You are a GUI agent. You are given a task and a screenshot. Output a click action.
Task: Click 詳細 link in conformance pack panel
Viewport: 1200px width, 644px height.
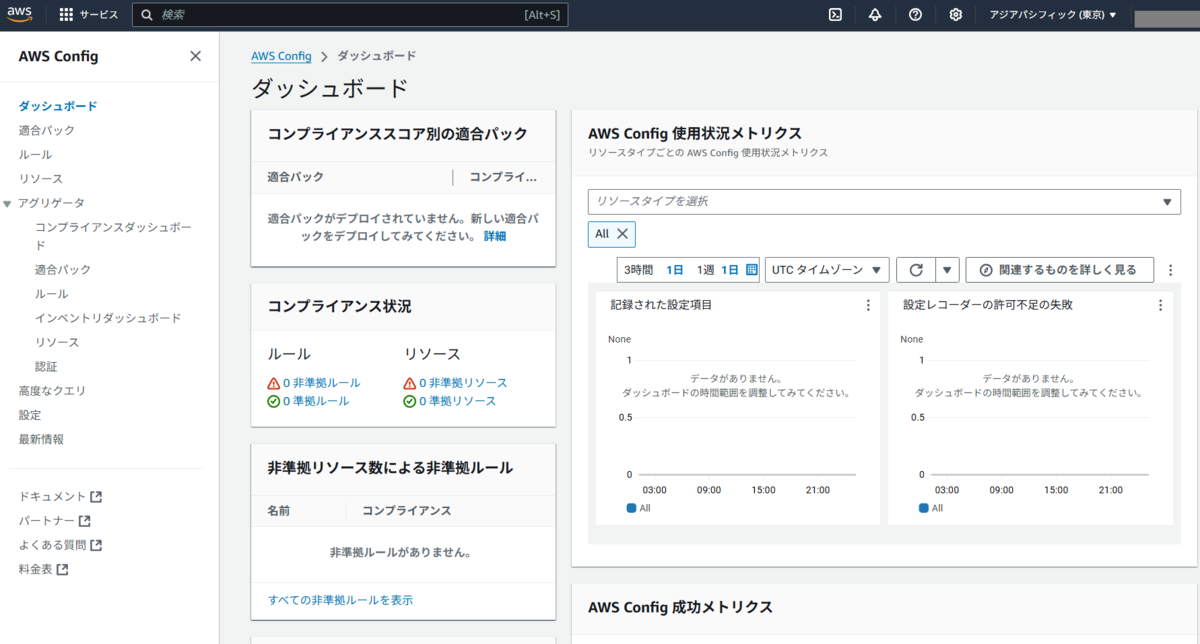[x=495, y=236]
